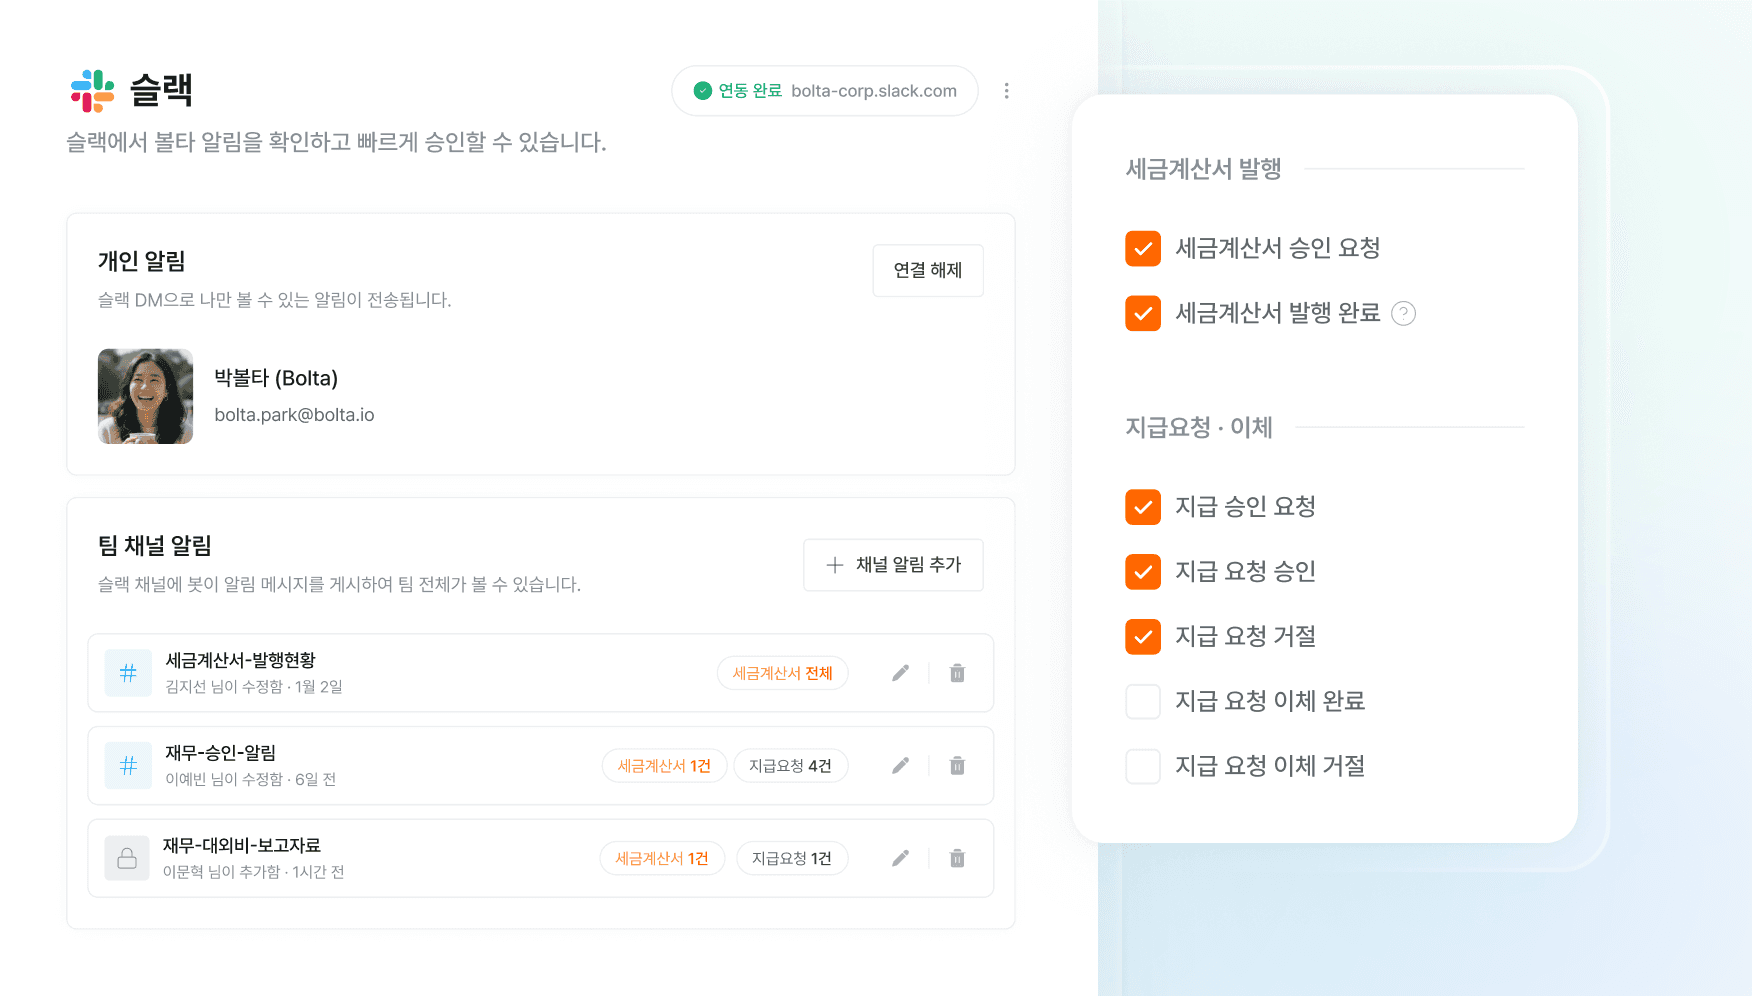Click the 팀 채널 알림 heading

click(155, 546)
